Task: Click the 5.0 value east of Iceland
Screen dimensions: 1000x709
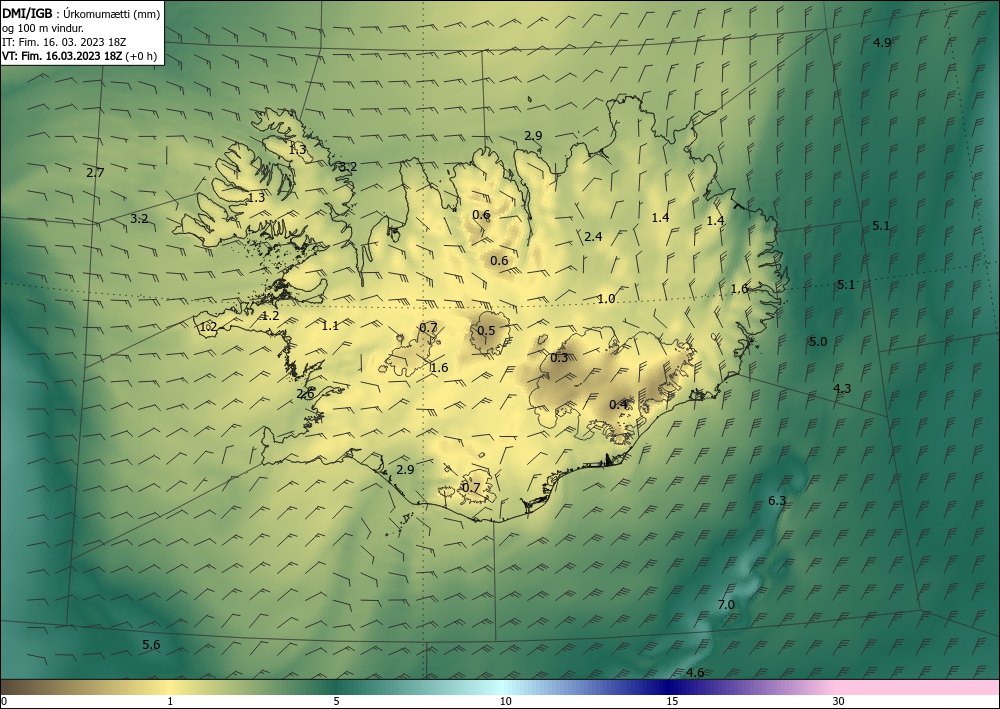Action: [x=818, y=342]
